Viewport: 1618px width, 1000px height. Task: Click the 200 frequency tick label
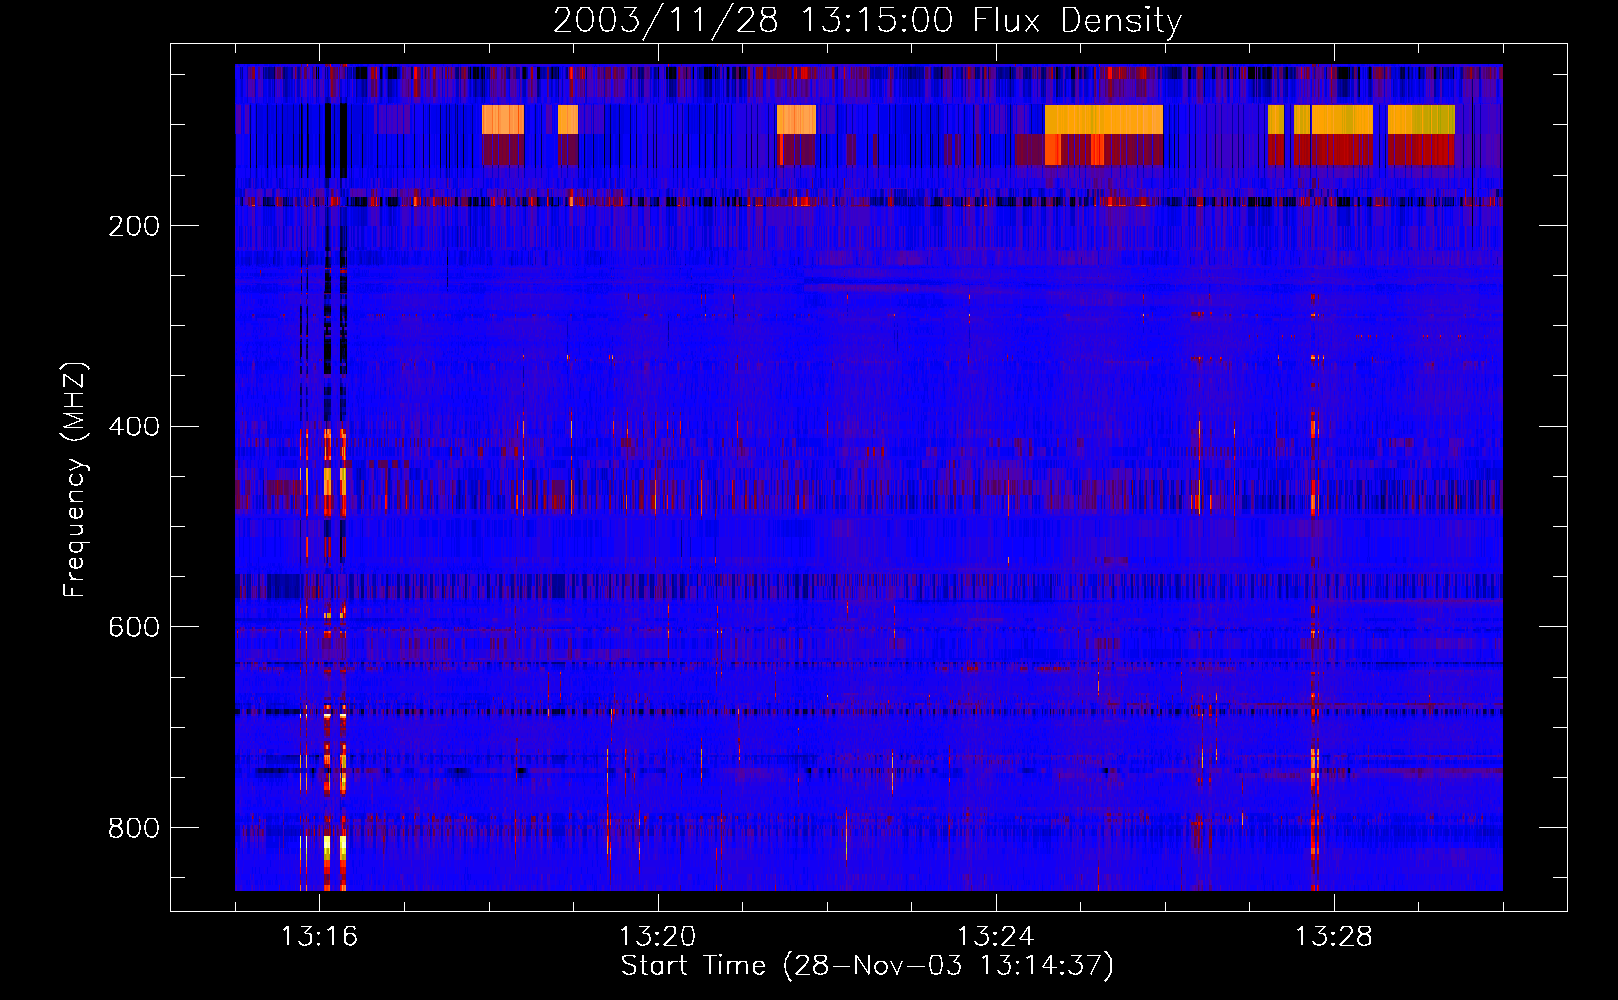134,226
